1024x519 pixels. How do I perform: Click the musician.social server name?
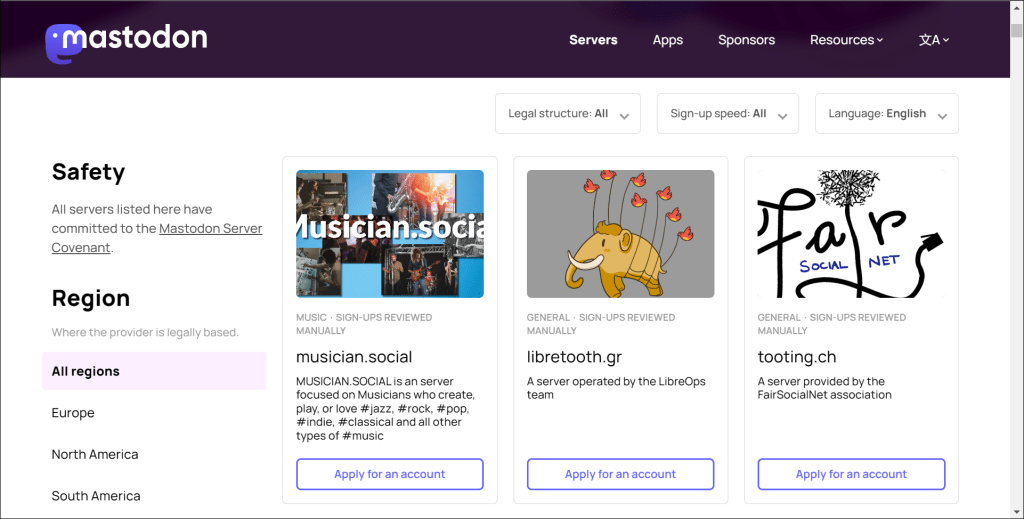click(x=354, y=357)
